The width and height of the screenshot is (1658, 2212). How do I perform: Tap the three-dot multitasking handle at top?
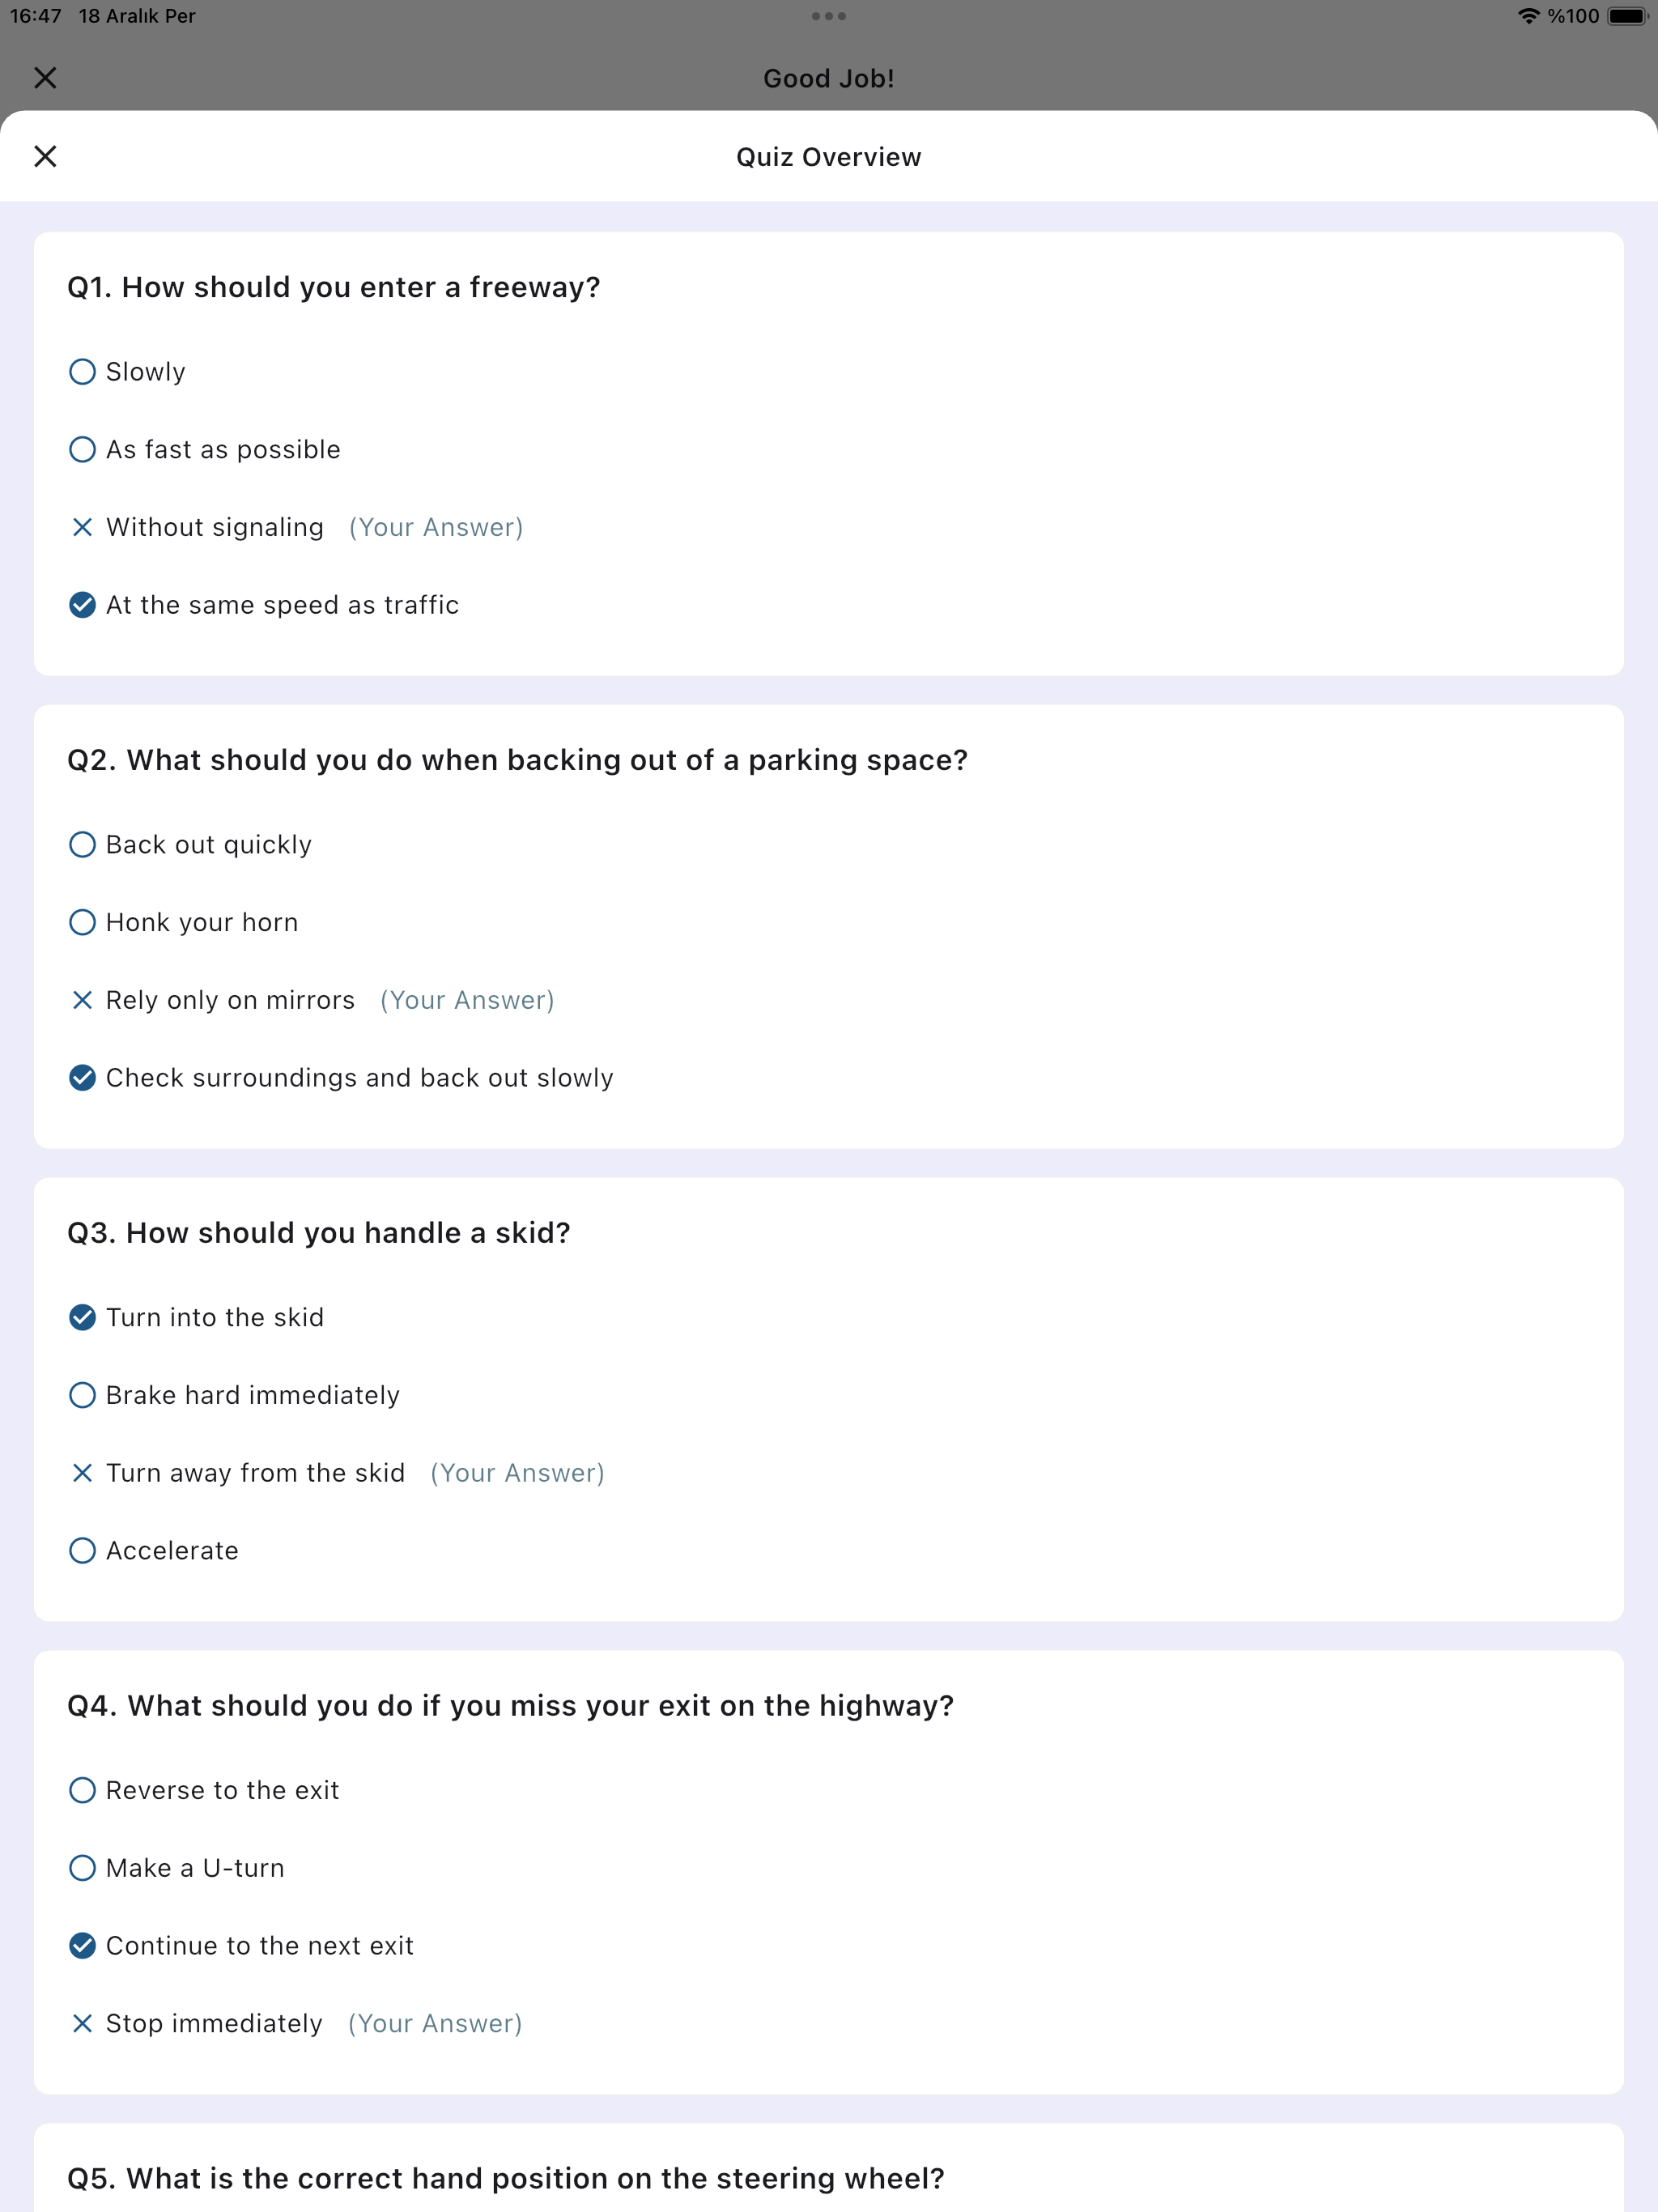coord(828,16)
